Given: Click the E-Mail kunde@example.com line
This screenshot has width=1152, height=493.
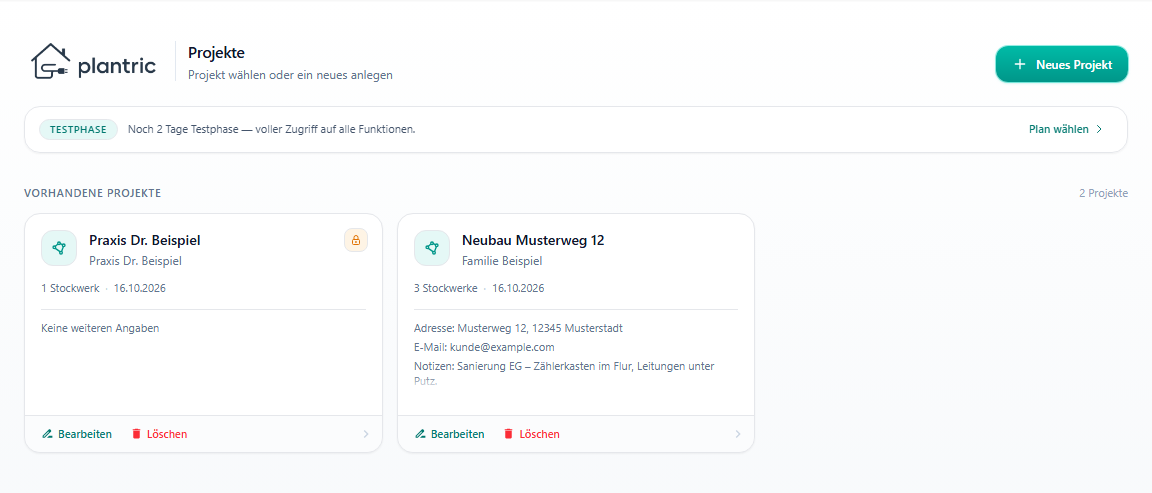Looking at the screenshot, I should click(x=484, y=348).
